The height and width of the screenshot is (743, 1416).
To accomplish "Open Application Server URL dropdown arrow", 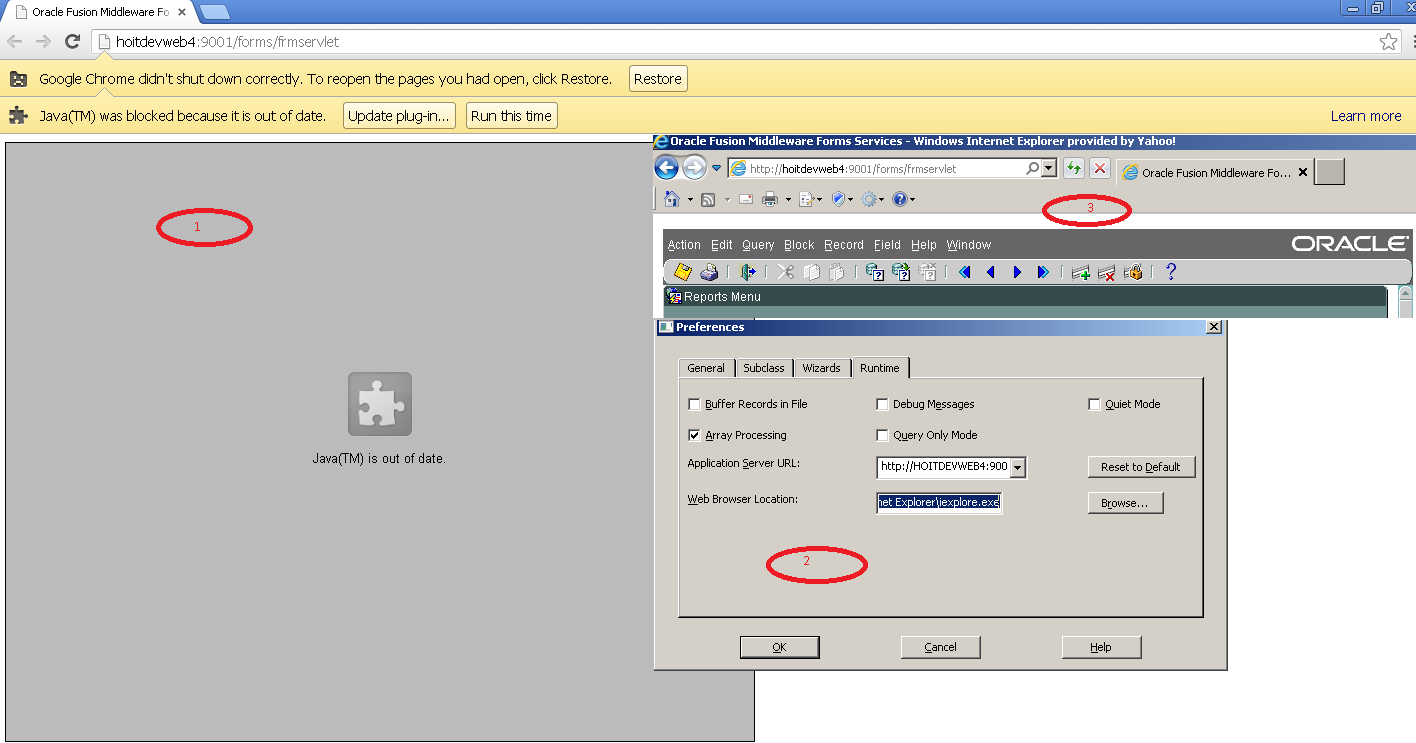I will (1017, 467).
